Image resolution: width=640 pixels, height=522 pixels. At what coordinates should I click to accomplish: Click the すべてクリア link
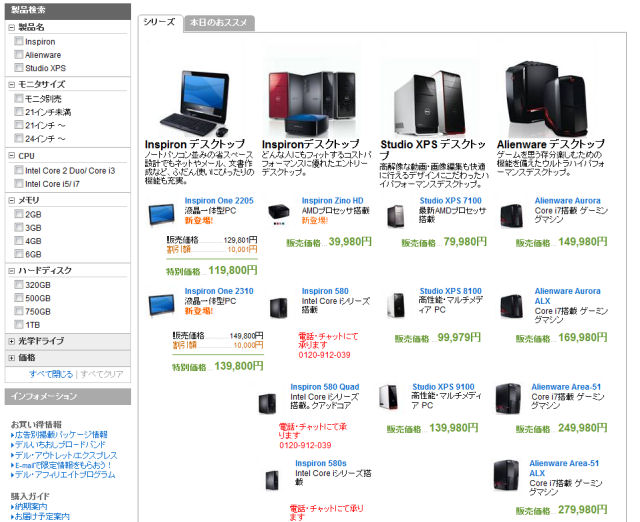pyautogui.click(x=102, y=374)
